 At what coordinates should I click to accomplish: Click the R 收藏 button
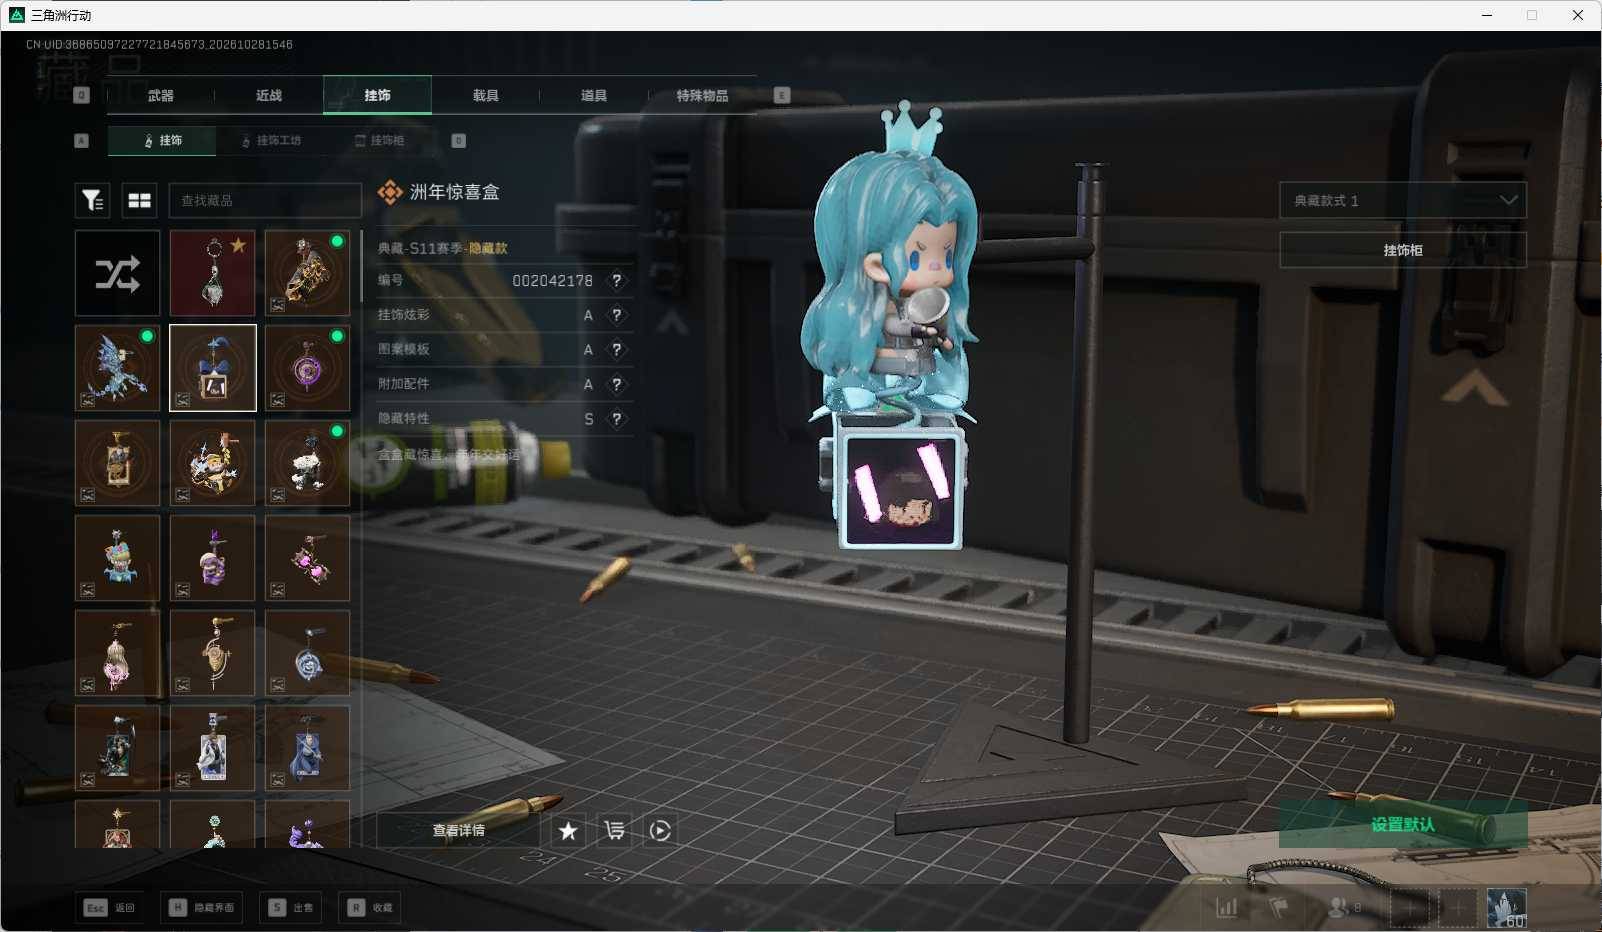click(x=371, y=908)
